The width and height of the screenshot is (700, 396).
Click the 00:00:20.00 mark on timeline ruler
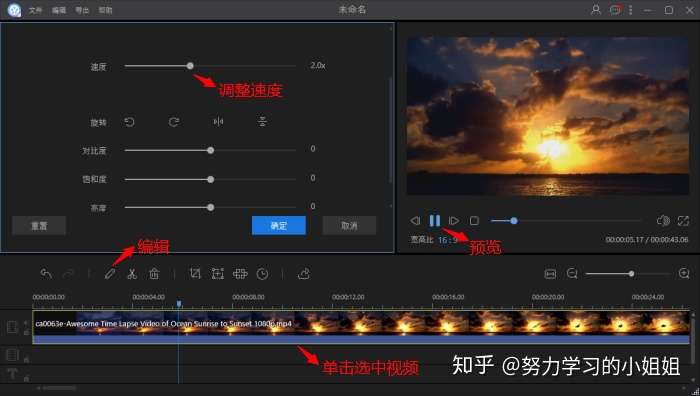click(x=548, y=297)
